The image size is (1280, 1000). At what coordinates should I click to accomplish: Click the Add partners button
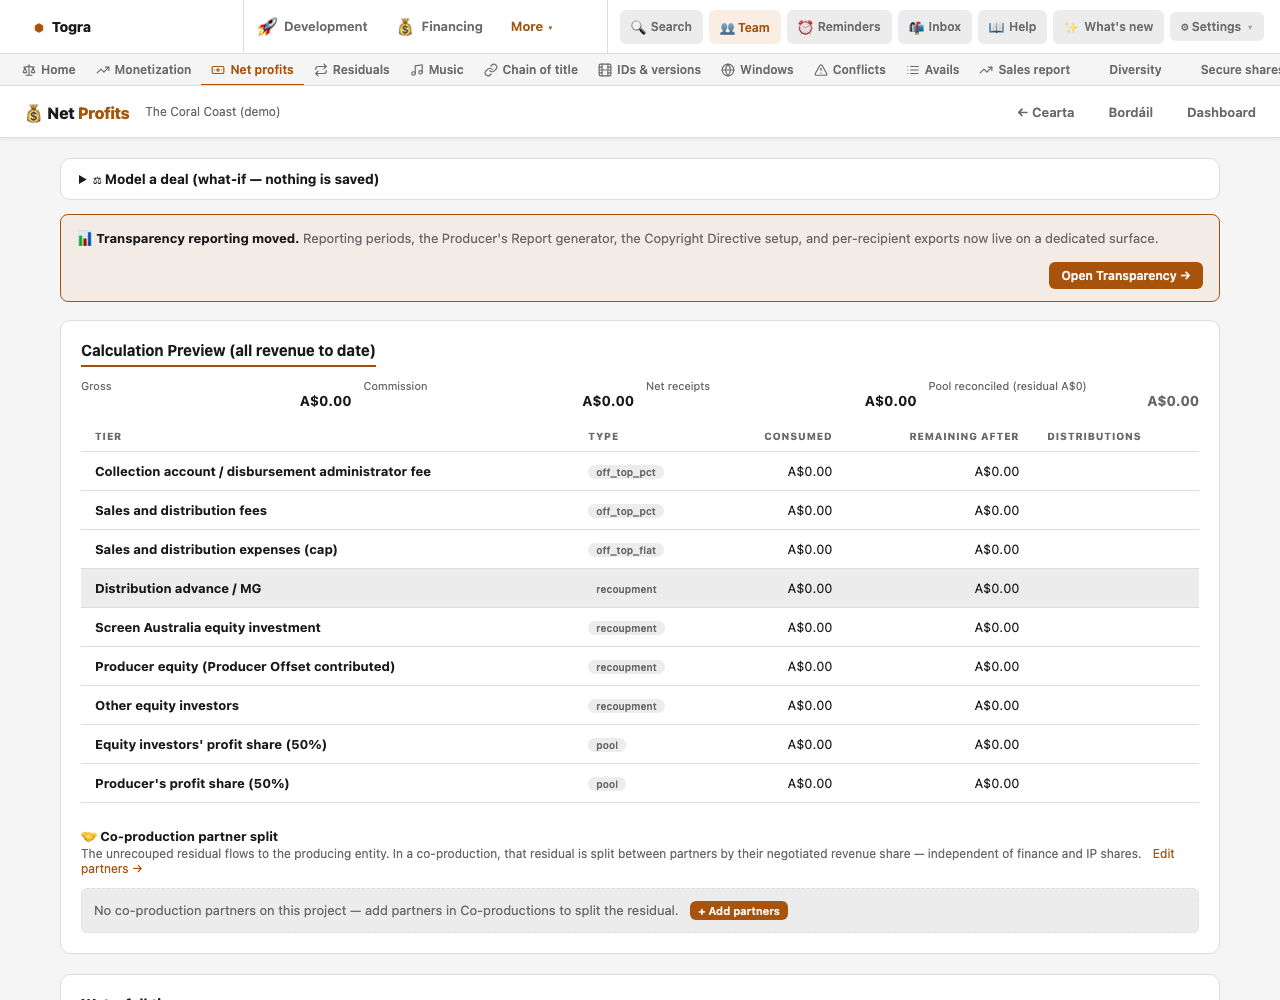tap(739, 911)
